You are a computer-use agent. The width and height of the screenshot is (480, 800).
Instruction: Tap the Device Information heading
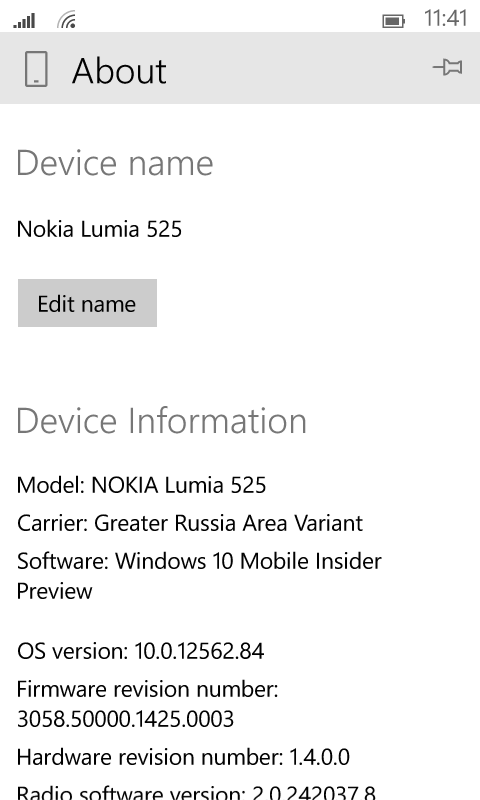pos(162,421)
